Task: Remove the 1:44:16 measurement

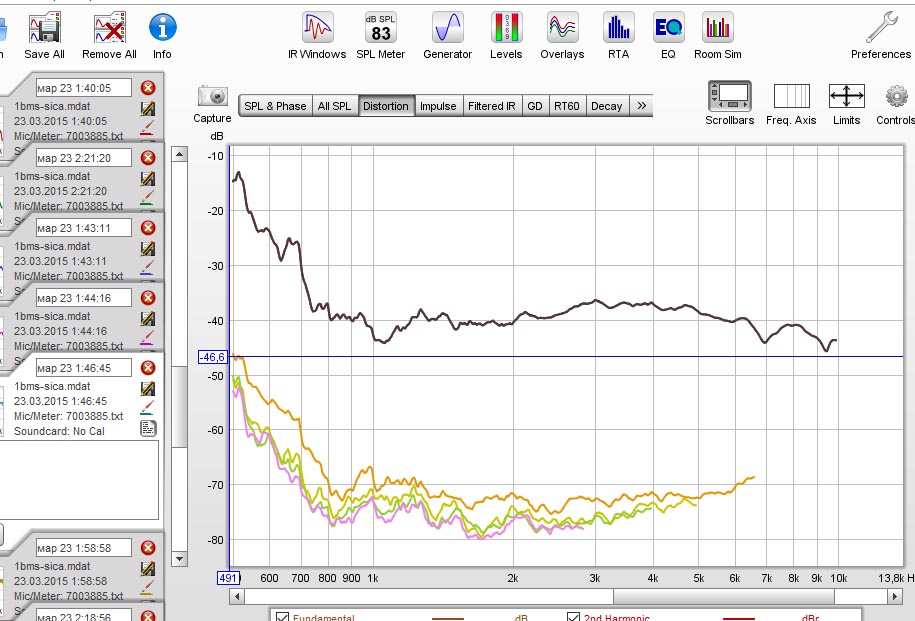Action: coord(148,298)
